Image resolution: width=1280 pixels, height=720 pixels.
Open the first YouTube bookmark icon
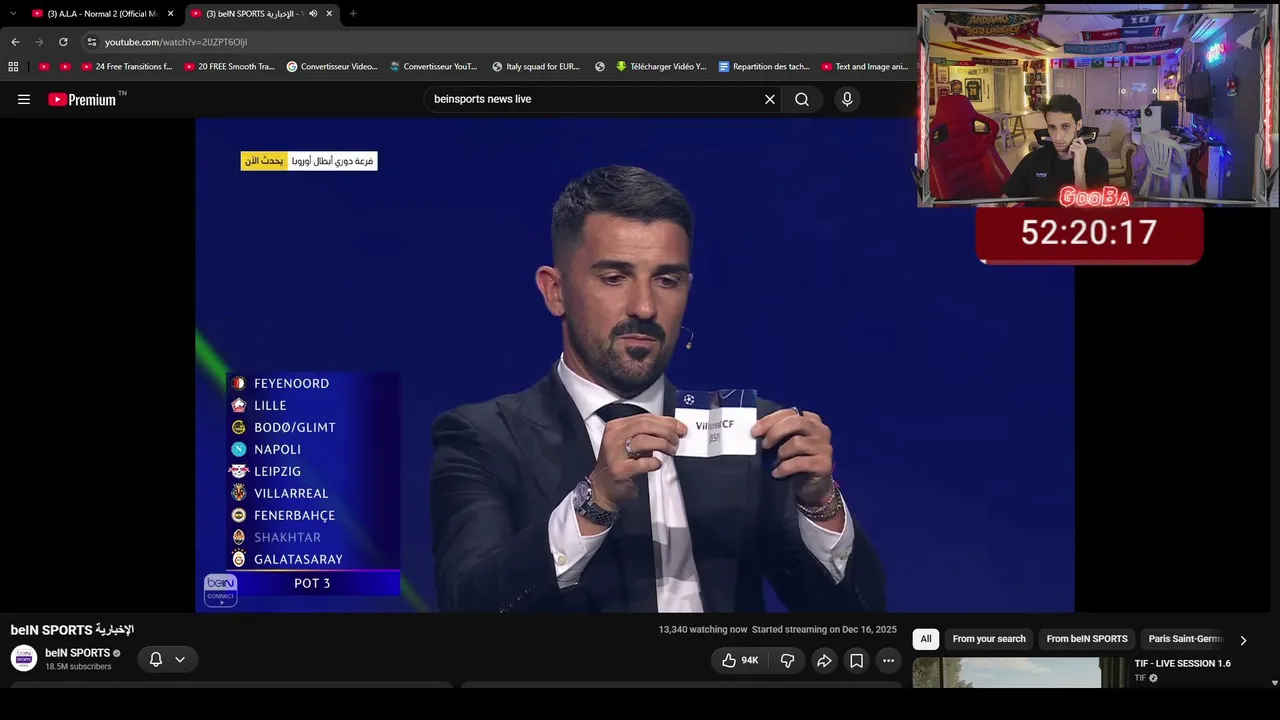pos(44,67)
